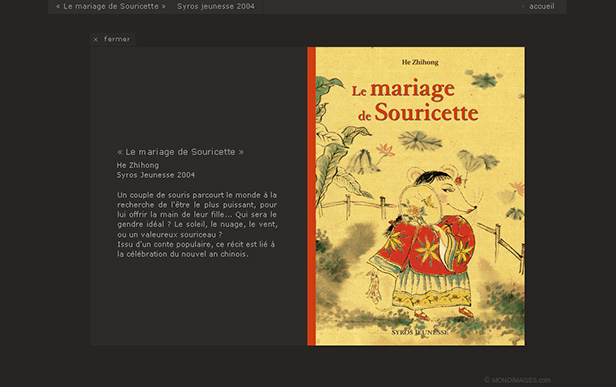
Task: Click the paragraph starting 'Un couple de souris'
Action: pyautogui.click(x=197, y=215)
